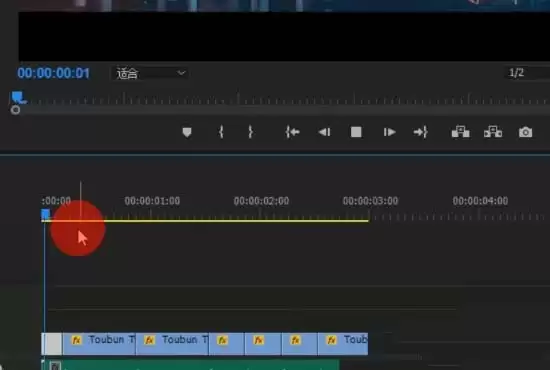Open the 适合 zoom level dropdown
The height and width of the screenshot is (370, 550).
(150, 73)
